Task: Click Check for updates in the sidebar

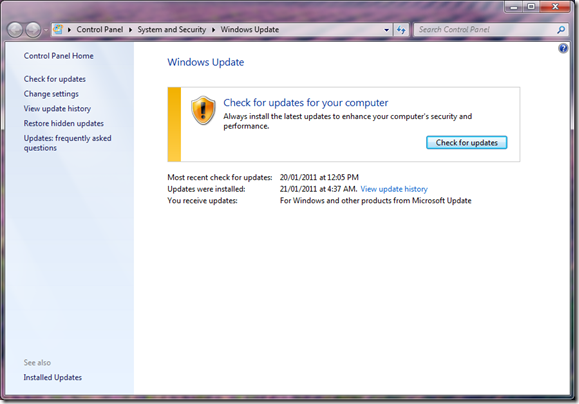Action: pyautogui.click(x=55, y=79)
